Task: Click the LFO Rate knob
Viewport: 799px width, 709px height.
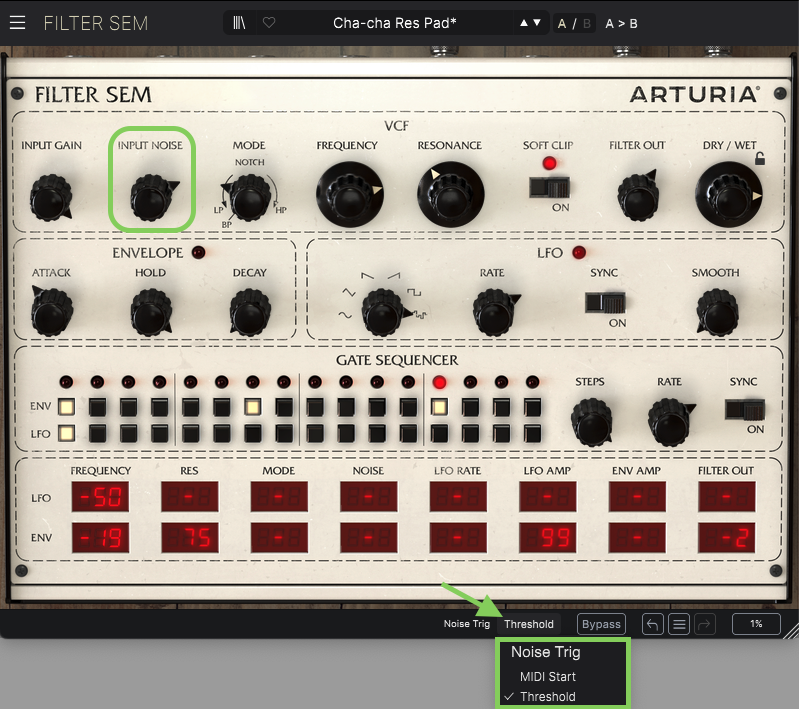Action: click(x=494, y=312)
